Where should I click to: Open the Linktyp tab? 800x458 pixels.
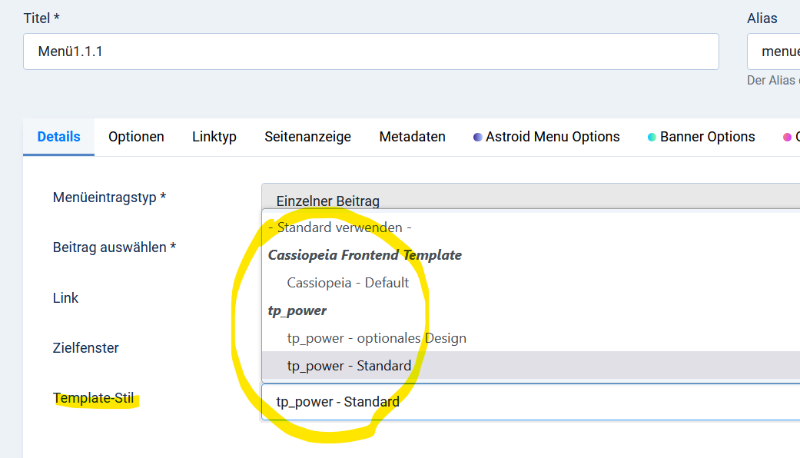point(214,137)
